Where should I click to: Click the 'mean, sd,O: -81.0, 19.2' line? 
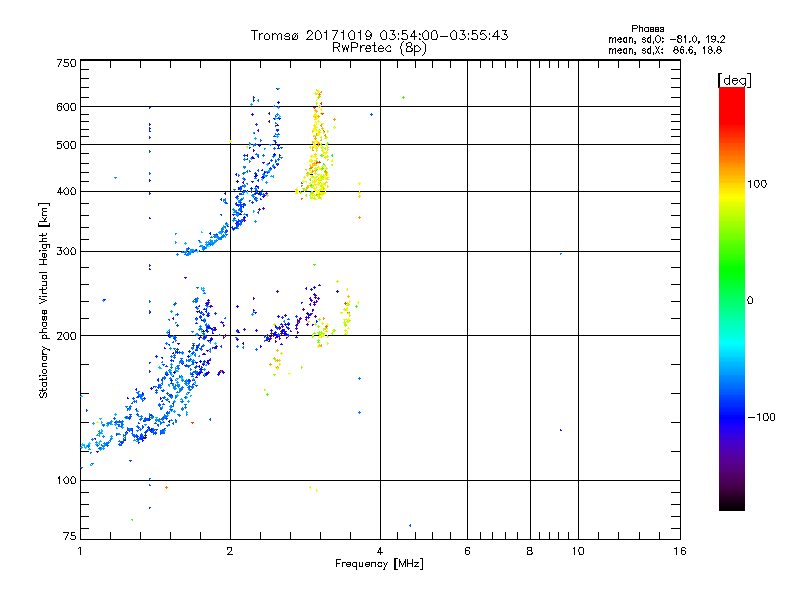coord(667,39)
